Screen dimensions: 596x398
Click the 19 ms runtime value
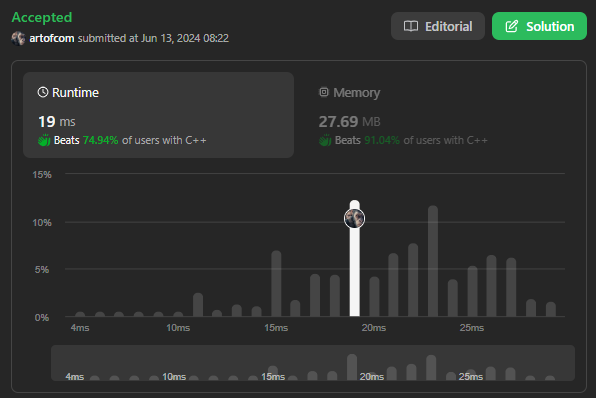(57, 122)
